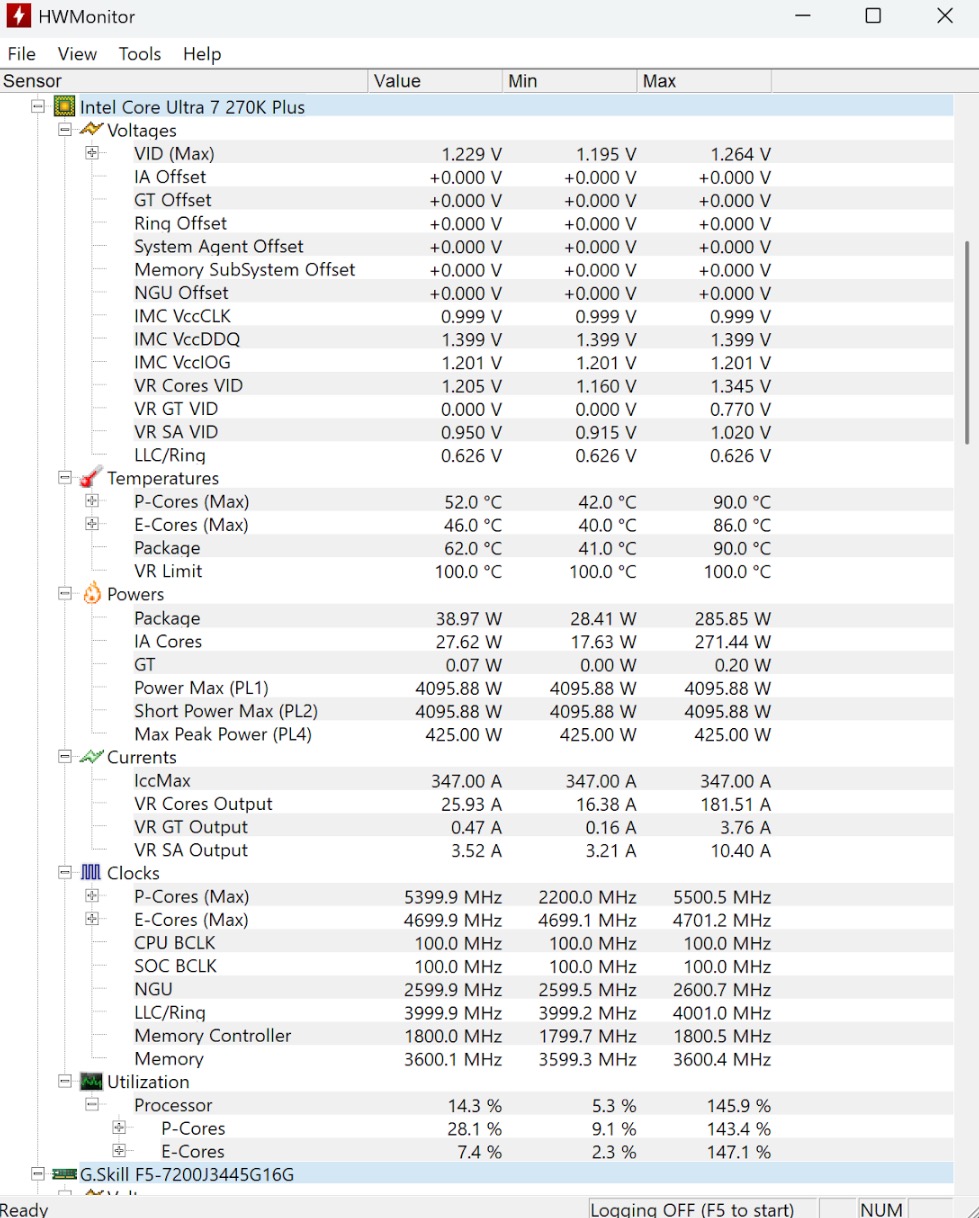The image size is (979, 1218).
Task: Click the HWMonitor lightning bolt title icon
Action: click(17, 15)
